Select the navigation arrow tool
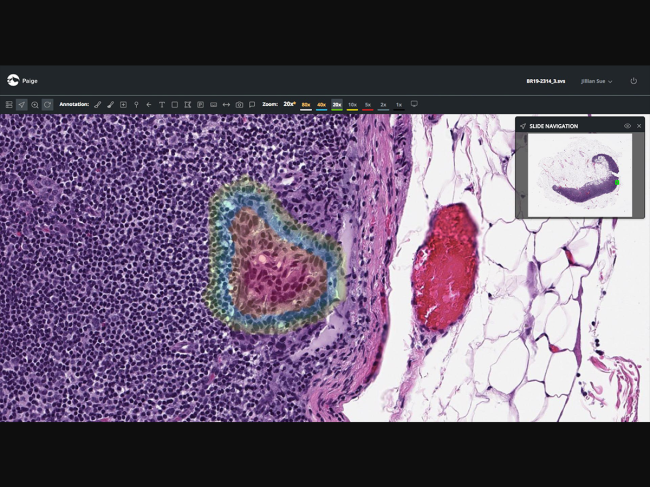The image size is (650, 487). [21, 105]
